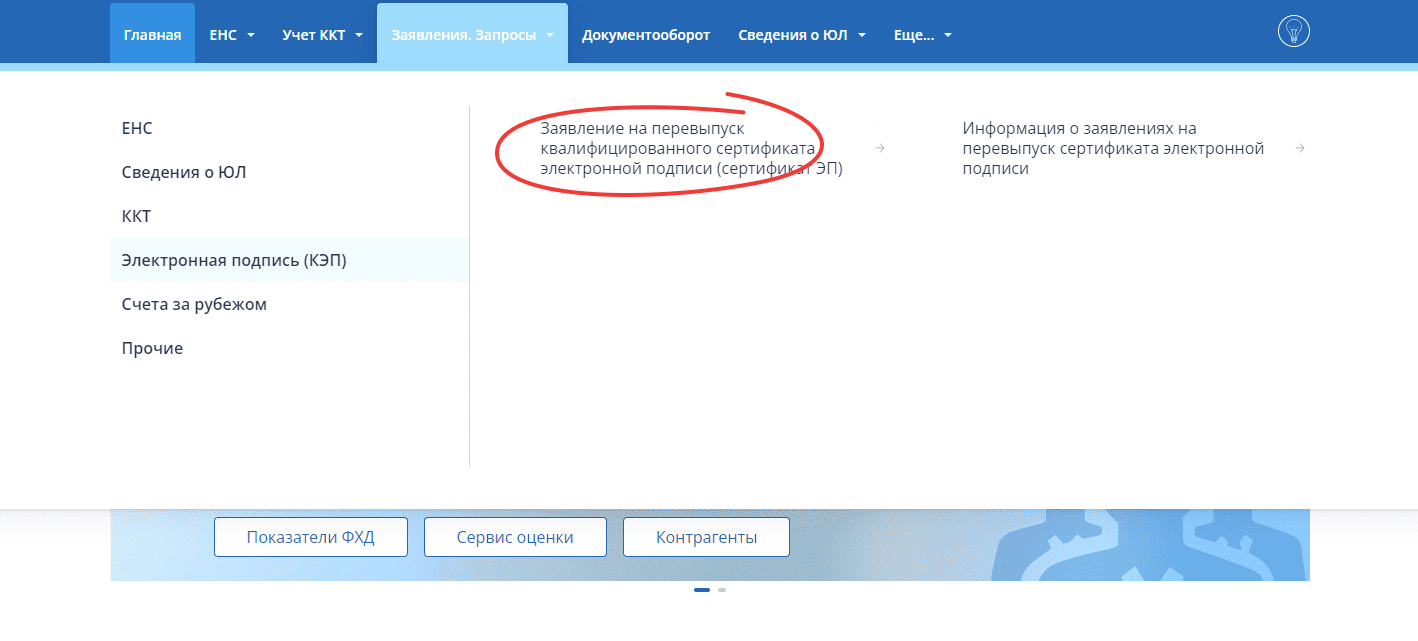Viewport: 1418px width, 641px height.
Task: Select ЕНС category in left sidebar list
Action: click(x=137, y=128)
